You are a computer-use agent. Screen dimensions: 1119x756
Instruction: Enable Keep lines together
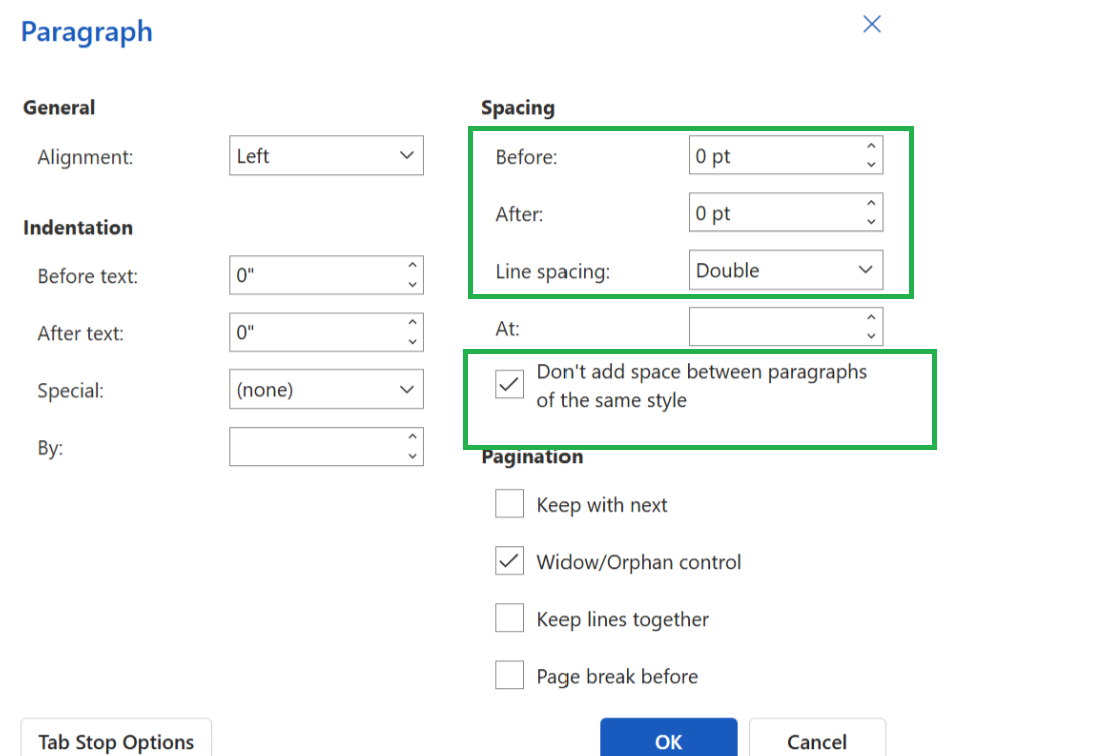click(509, 617)
